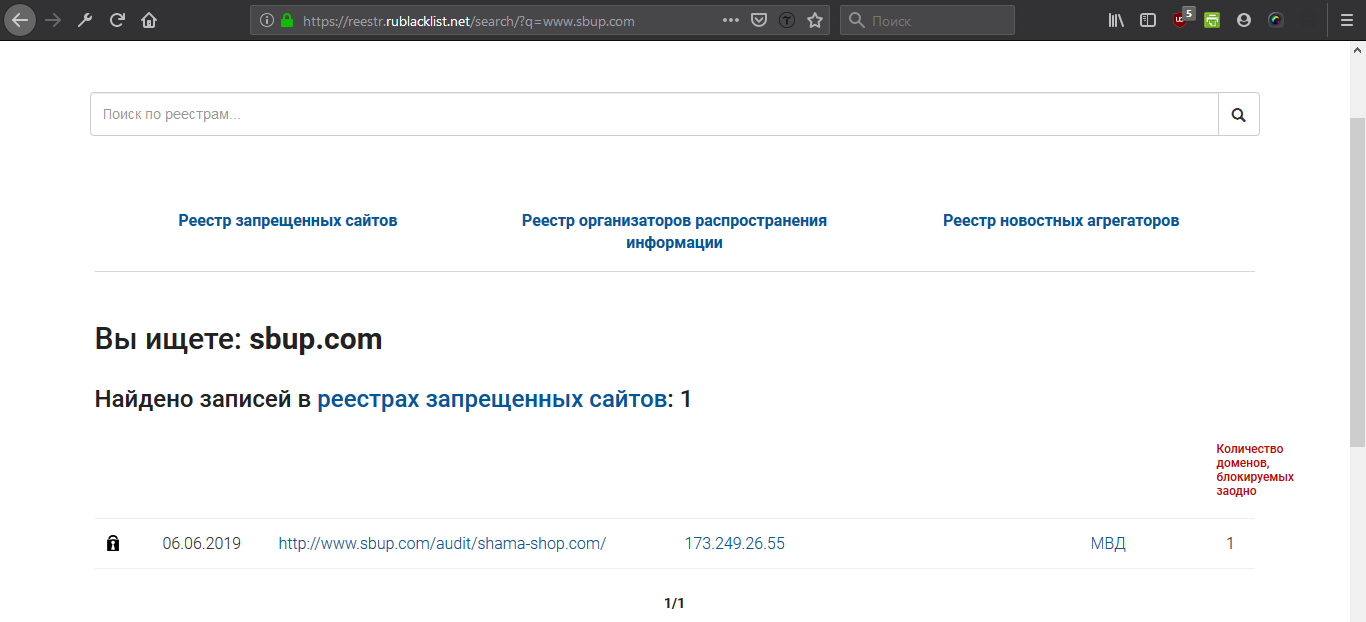
Task: Click the МВД agency link
Action: pyautogui.click(x=1108, y=544)
